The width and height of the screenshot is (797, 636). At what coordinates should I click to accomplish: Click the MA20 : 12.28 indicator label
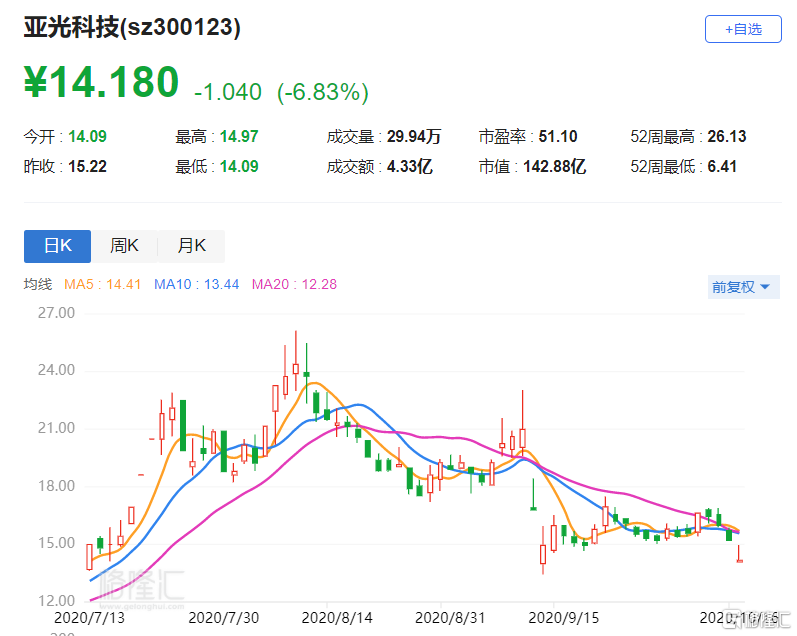(x=294, y=284)
